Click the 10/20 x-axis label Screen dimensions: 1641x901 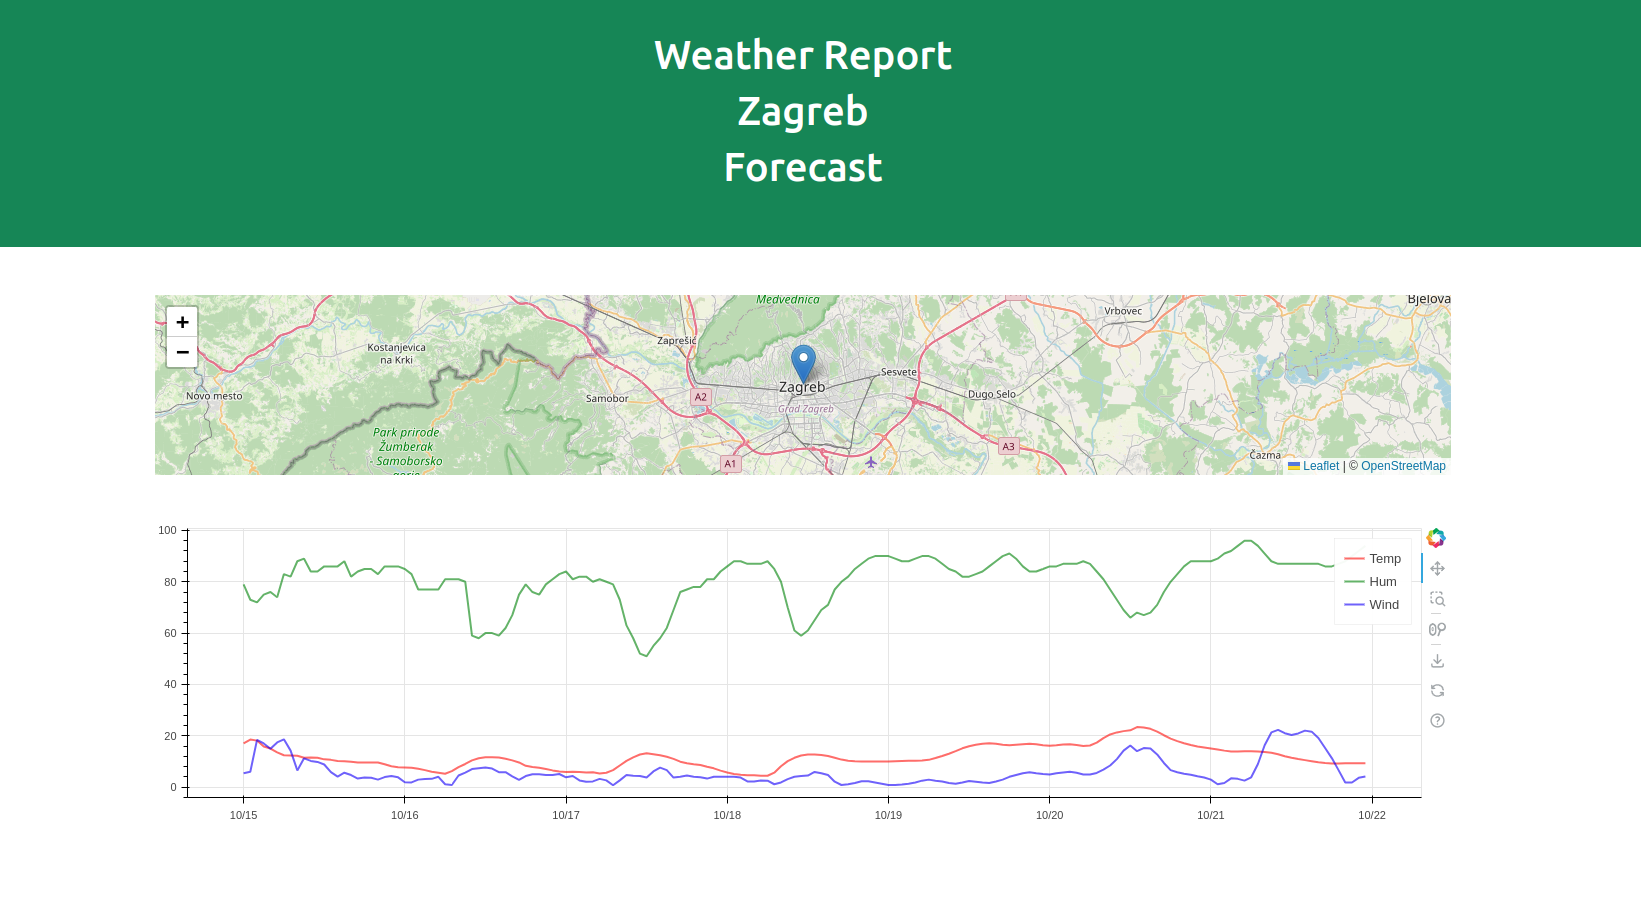pyautogui.click(x=1050, y=815)
